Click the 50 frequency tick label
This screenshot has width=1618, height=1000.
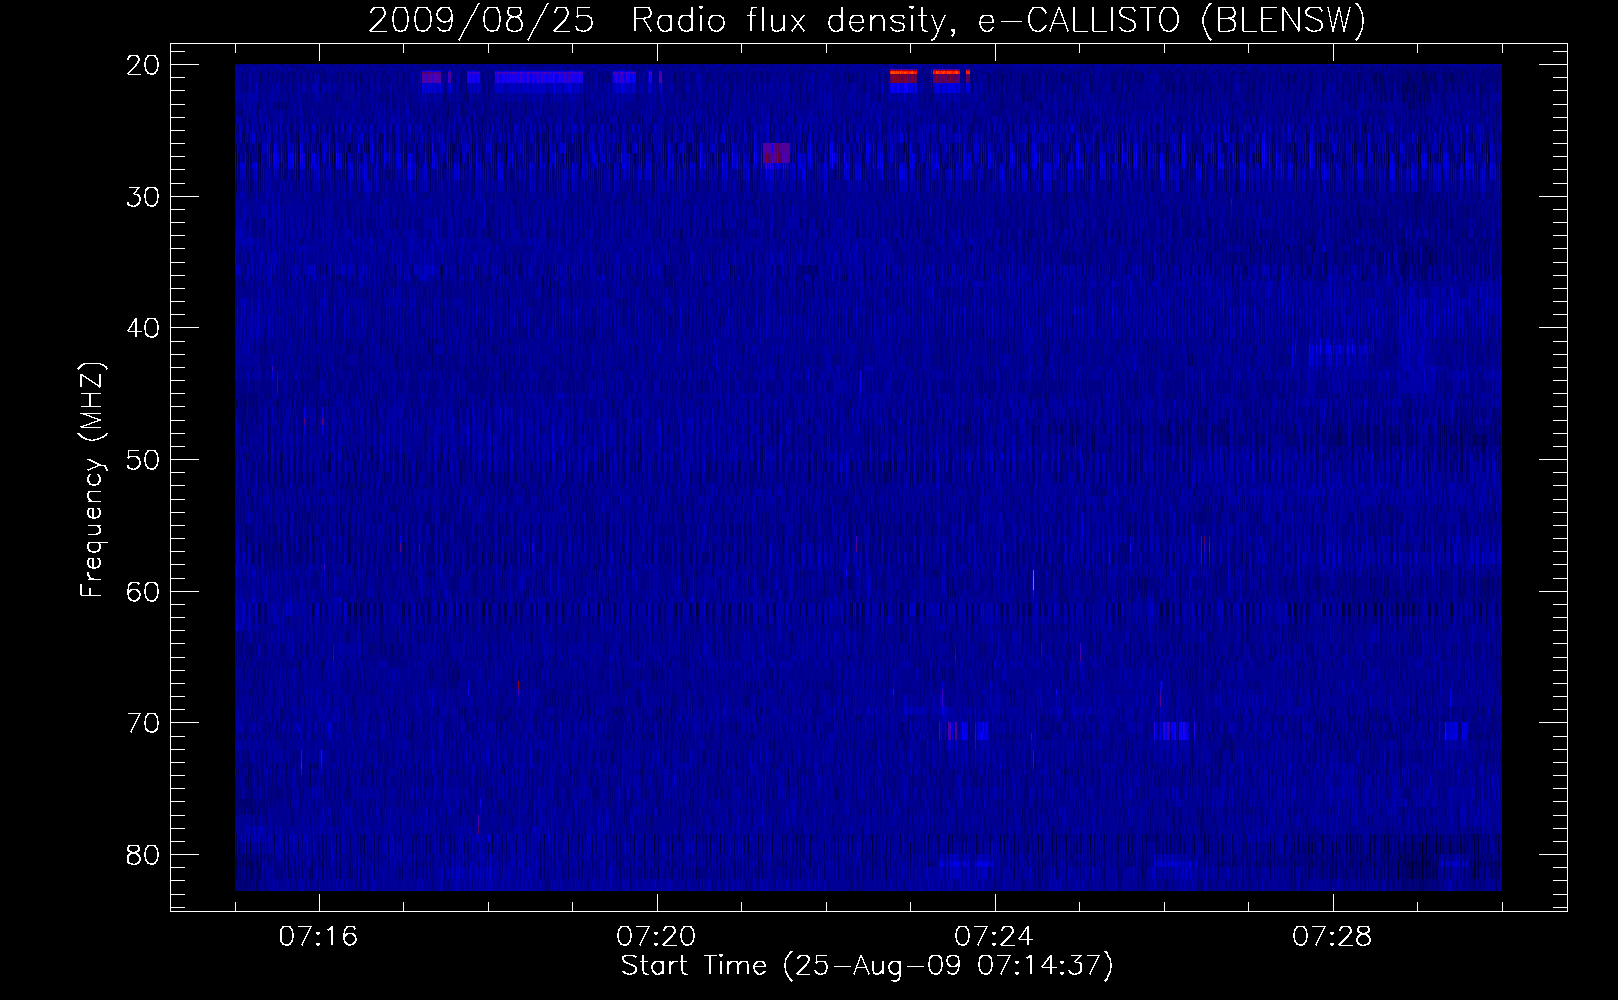pyautogui.click(x=143, y=459)
